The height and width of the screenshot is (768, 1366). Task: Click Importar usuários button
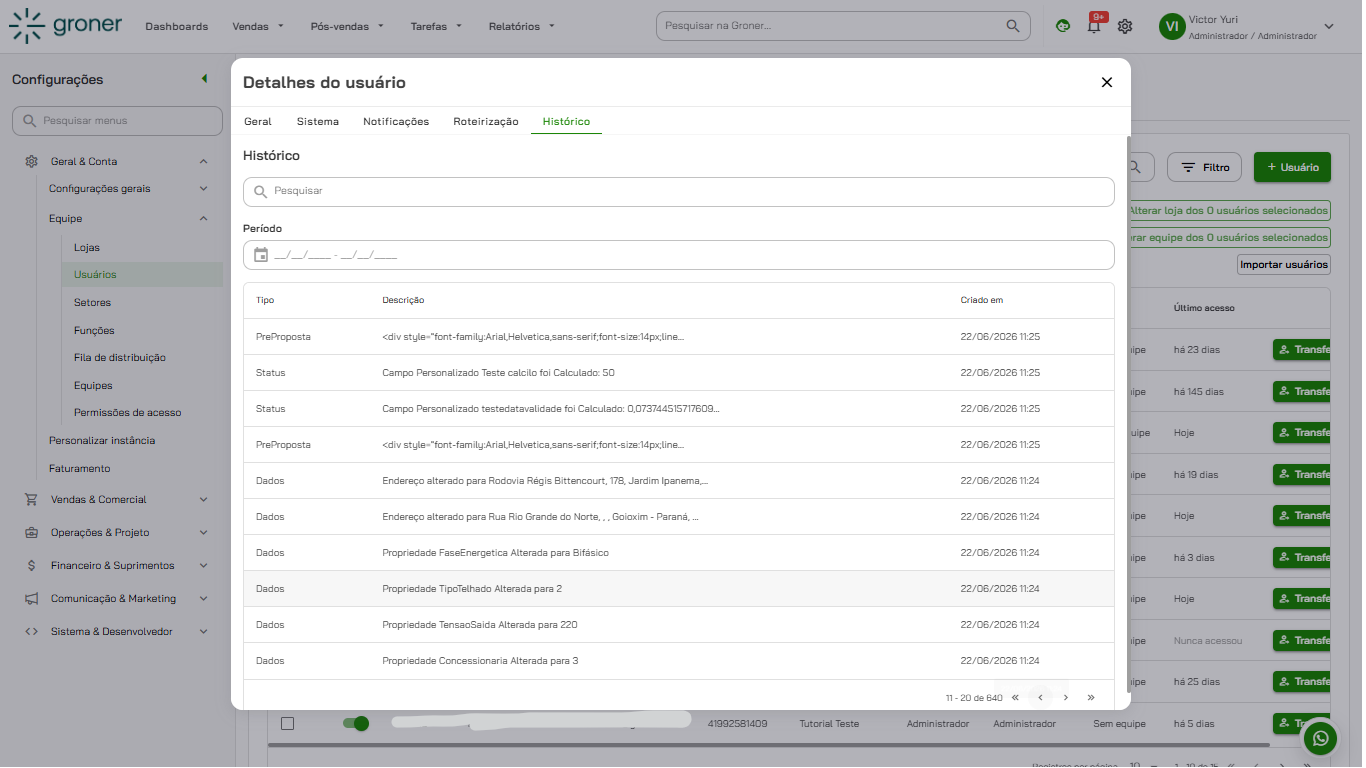pyautogui.click(x=1284, y=264)
